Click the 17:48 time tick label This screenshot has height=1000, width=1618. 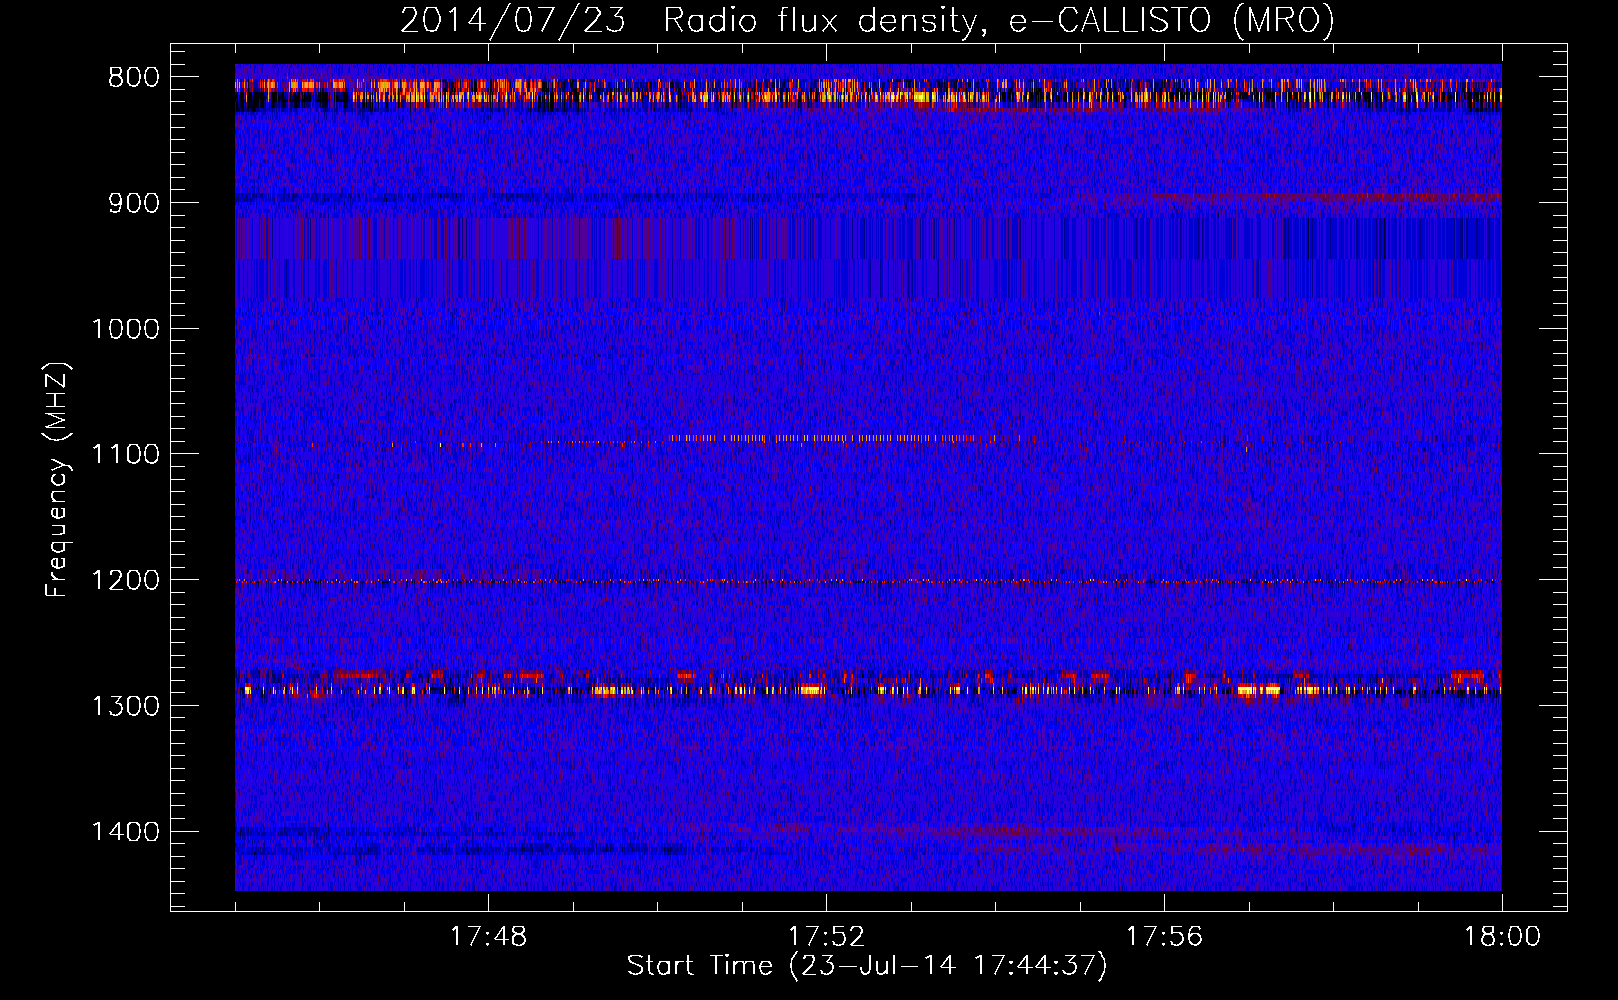488,937
